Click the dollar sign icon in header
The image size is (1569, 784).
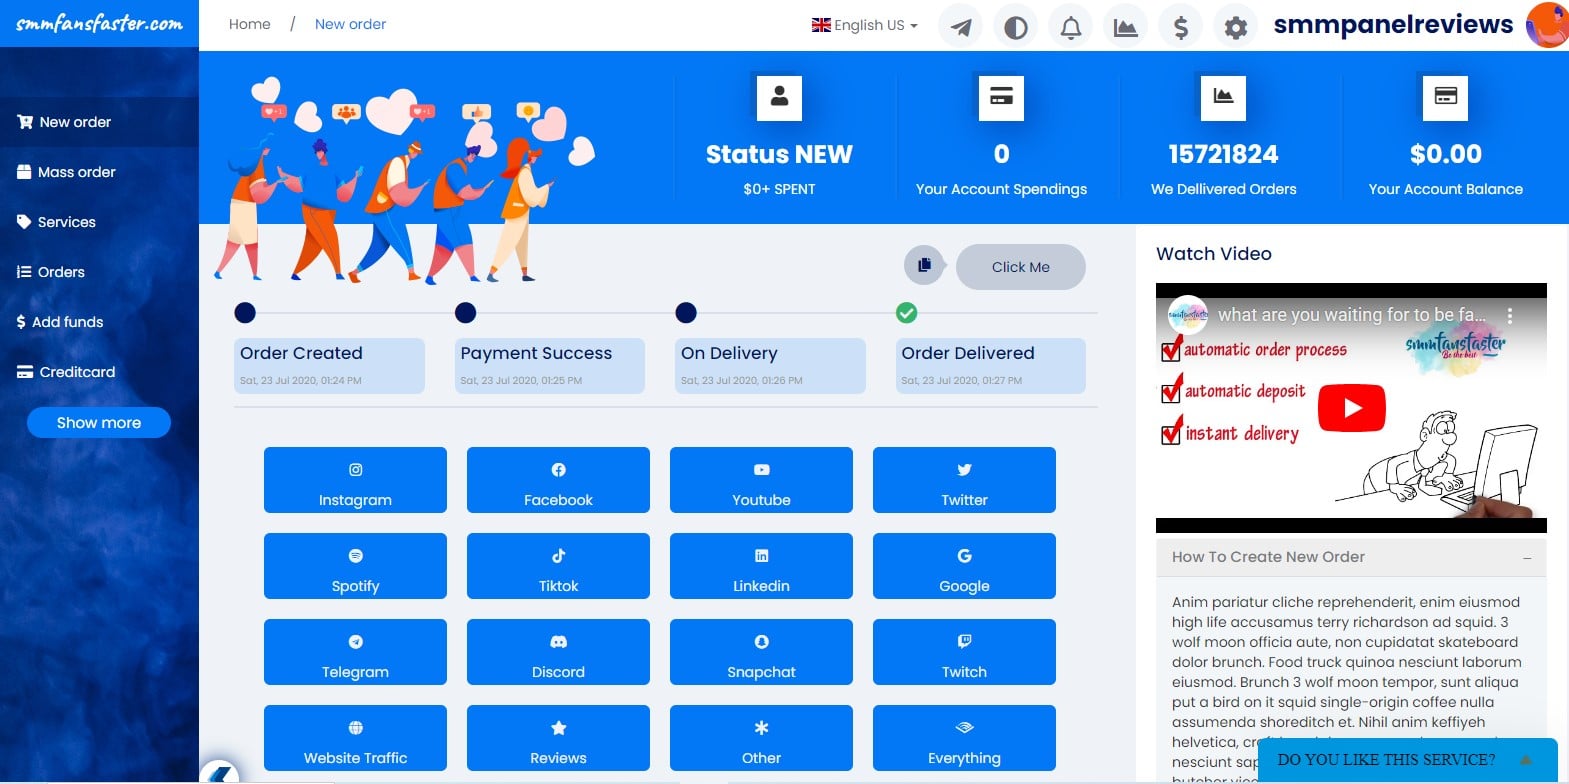(x=1180, y=27)
